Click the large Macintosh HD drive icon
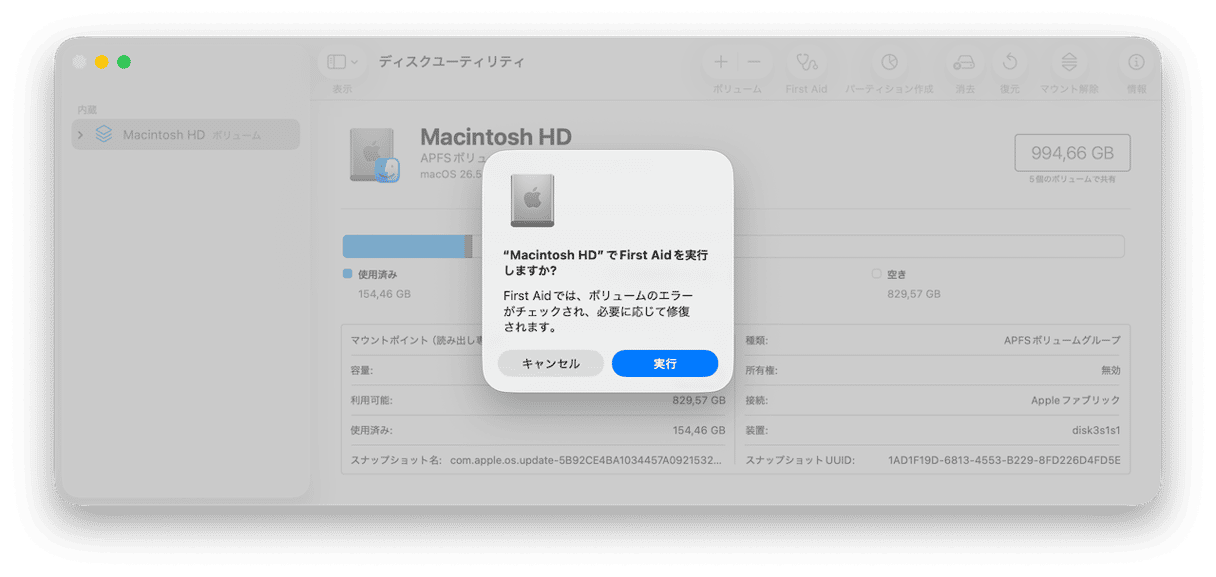This screenshot has width=1216, height=577. [375, 156]
